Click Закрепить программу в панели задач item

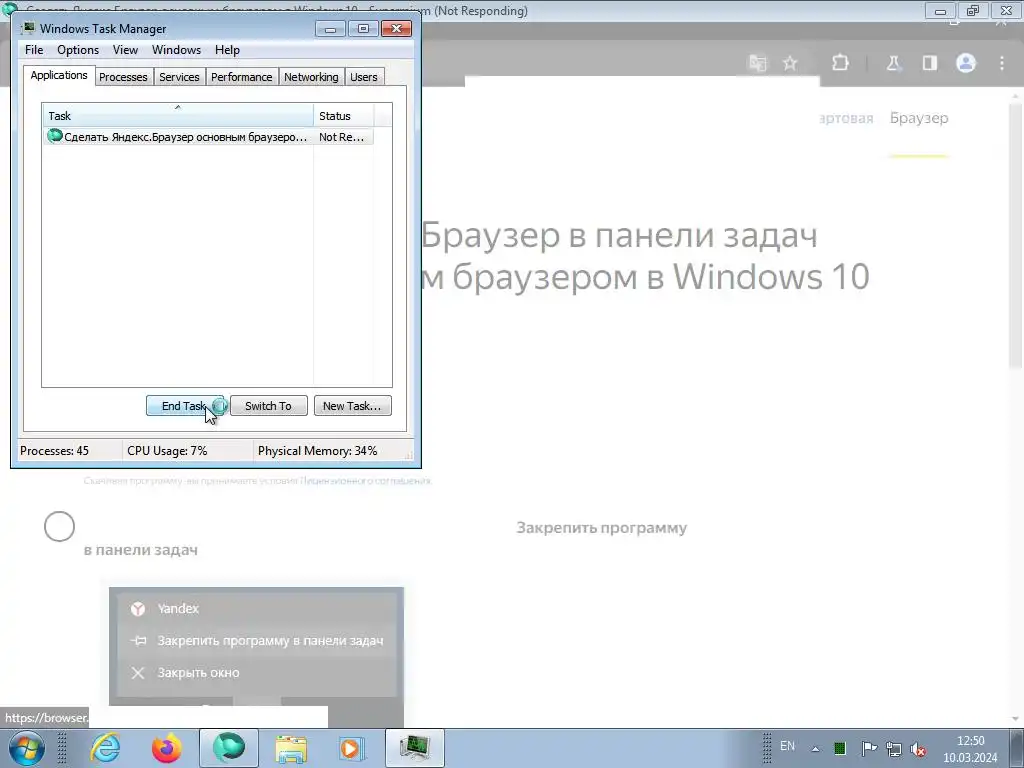(256, 641)
